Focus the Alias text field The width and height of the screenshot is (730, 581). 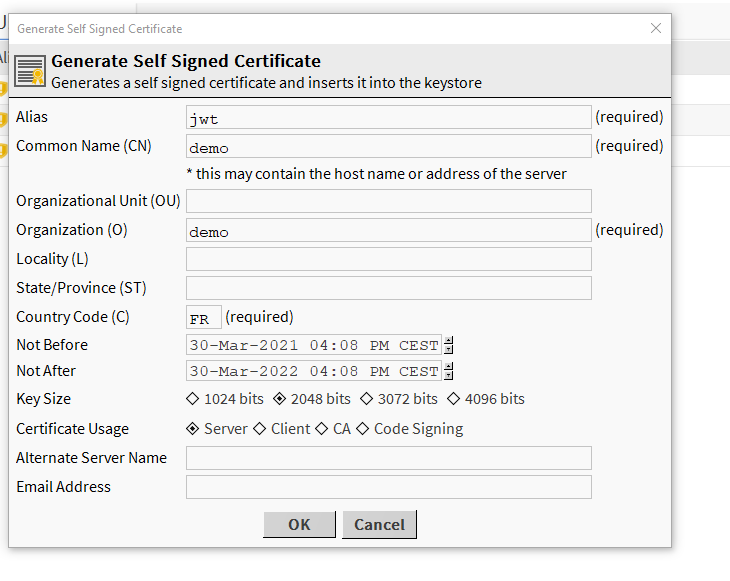pos(388,118)
